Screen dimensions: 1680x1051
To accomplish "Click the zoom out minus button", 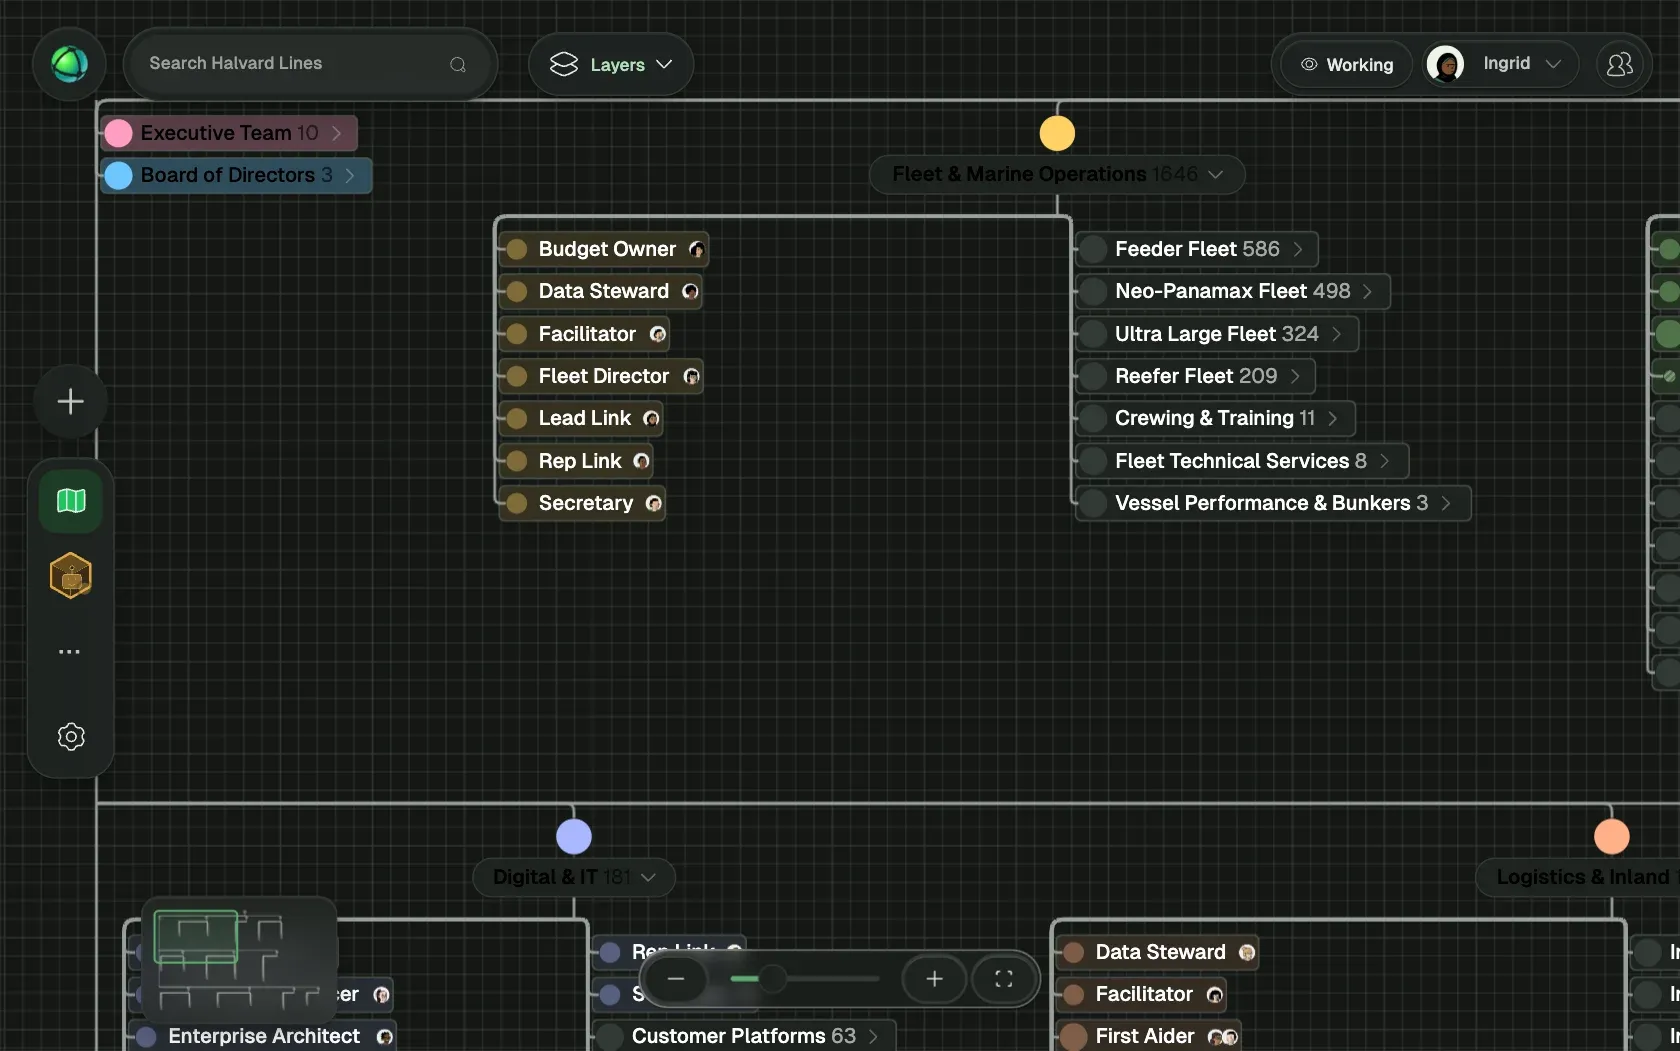I will pos(676,979).
